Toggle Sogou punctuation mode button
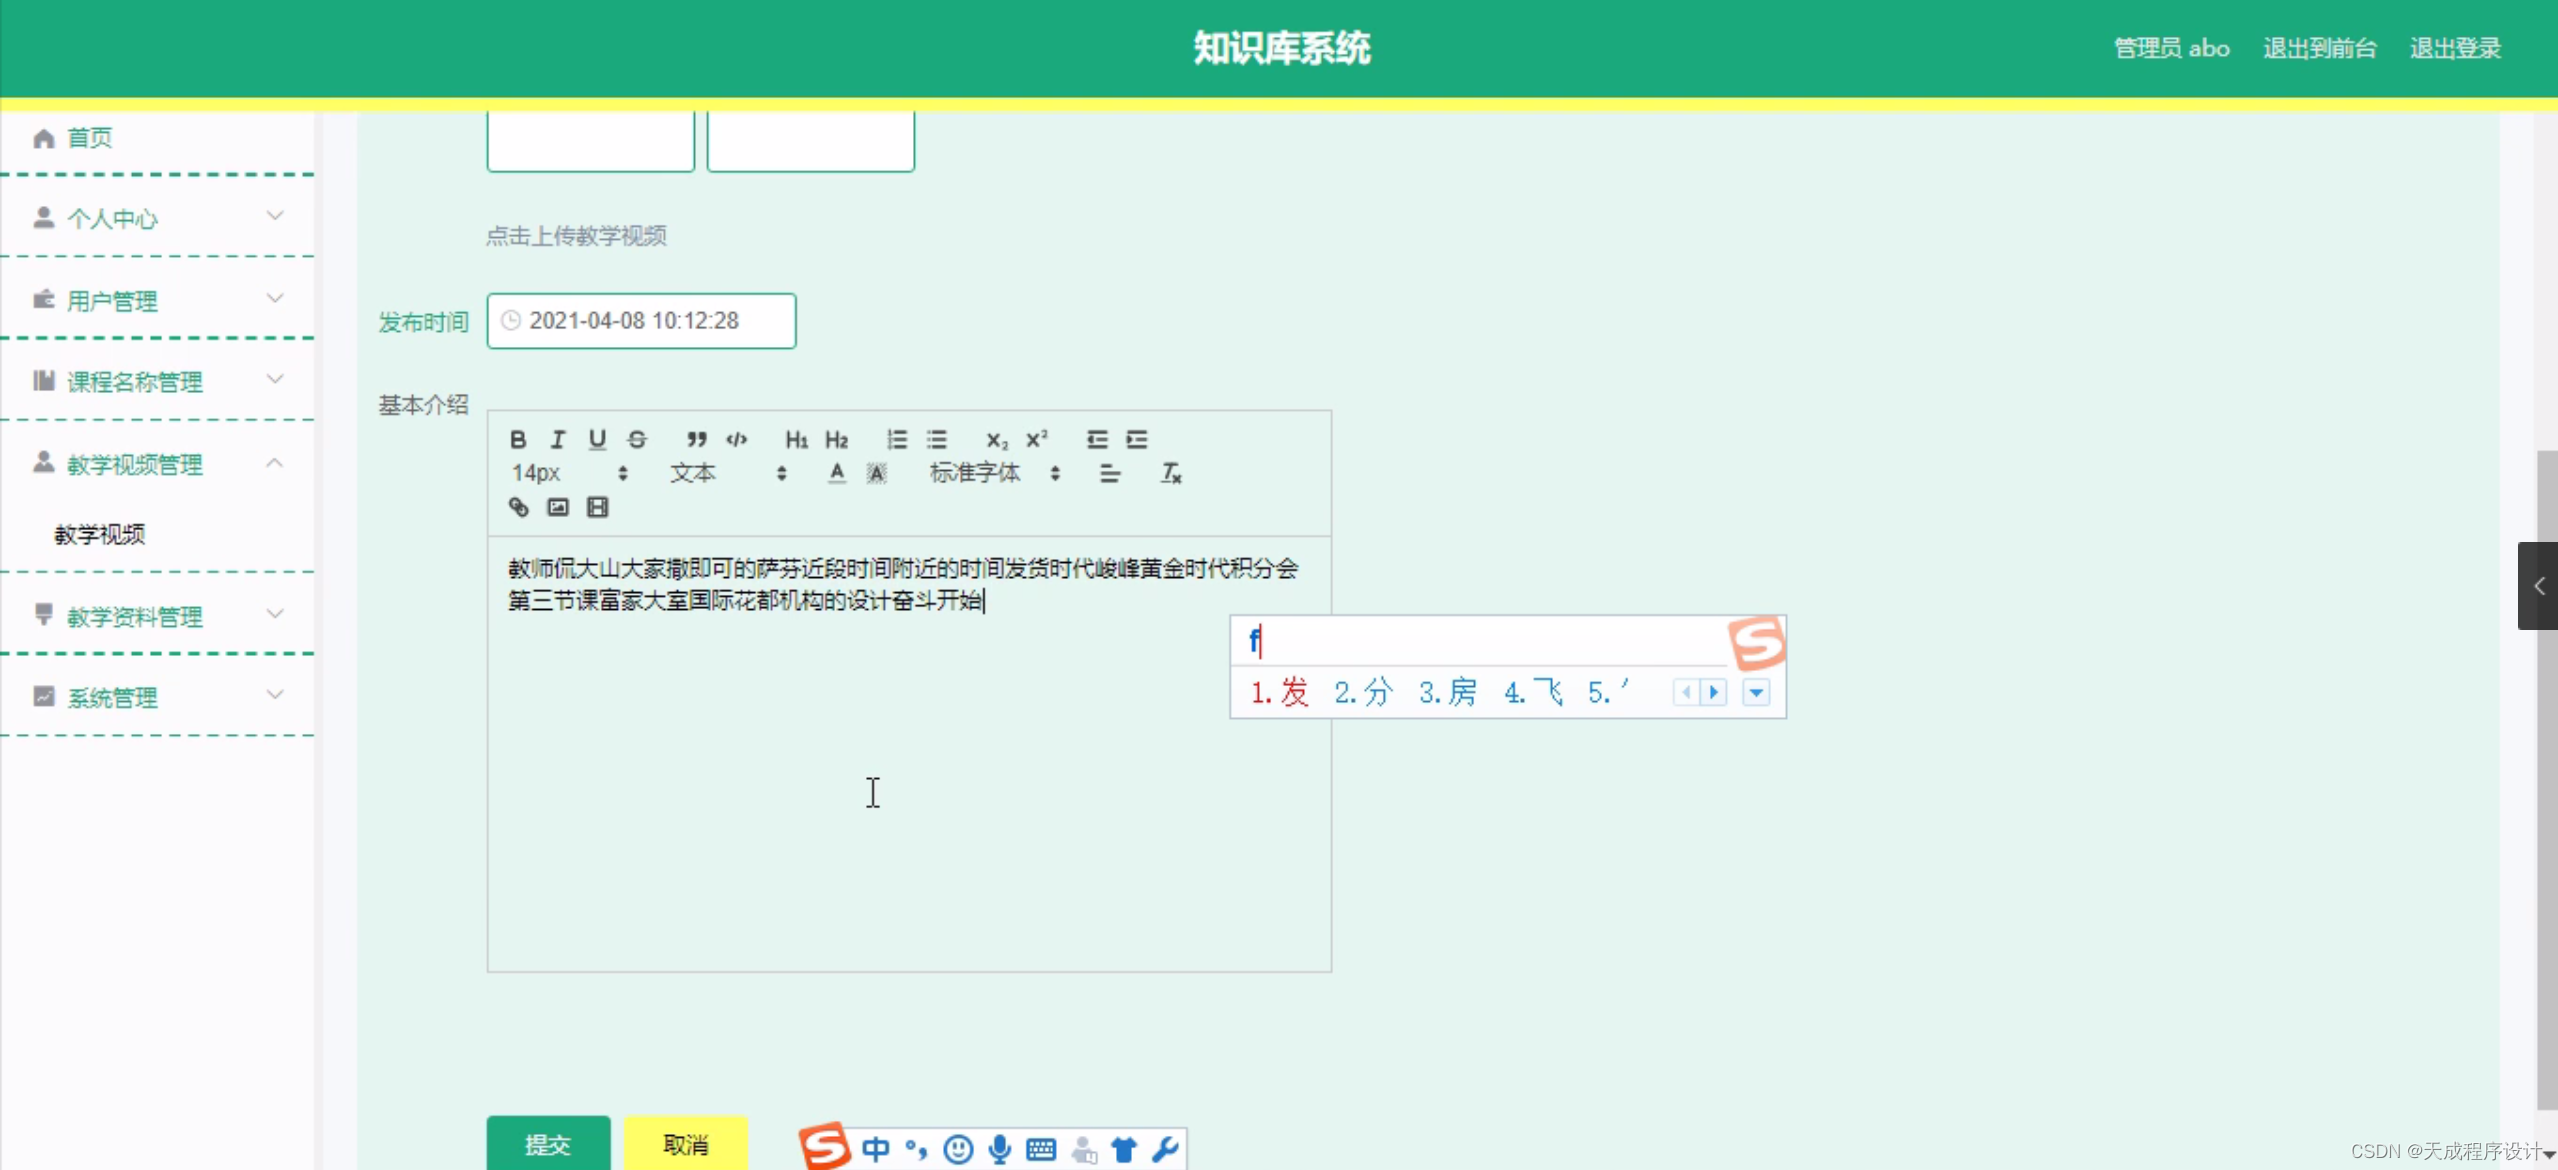 (916, 1149)
